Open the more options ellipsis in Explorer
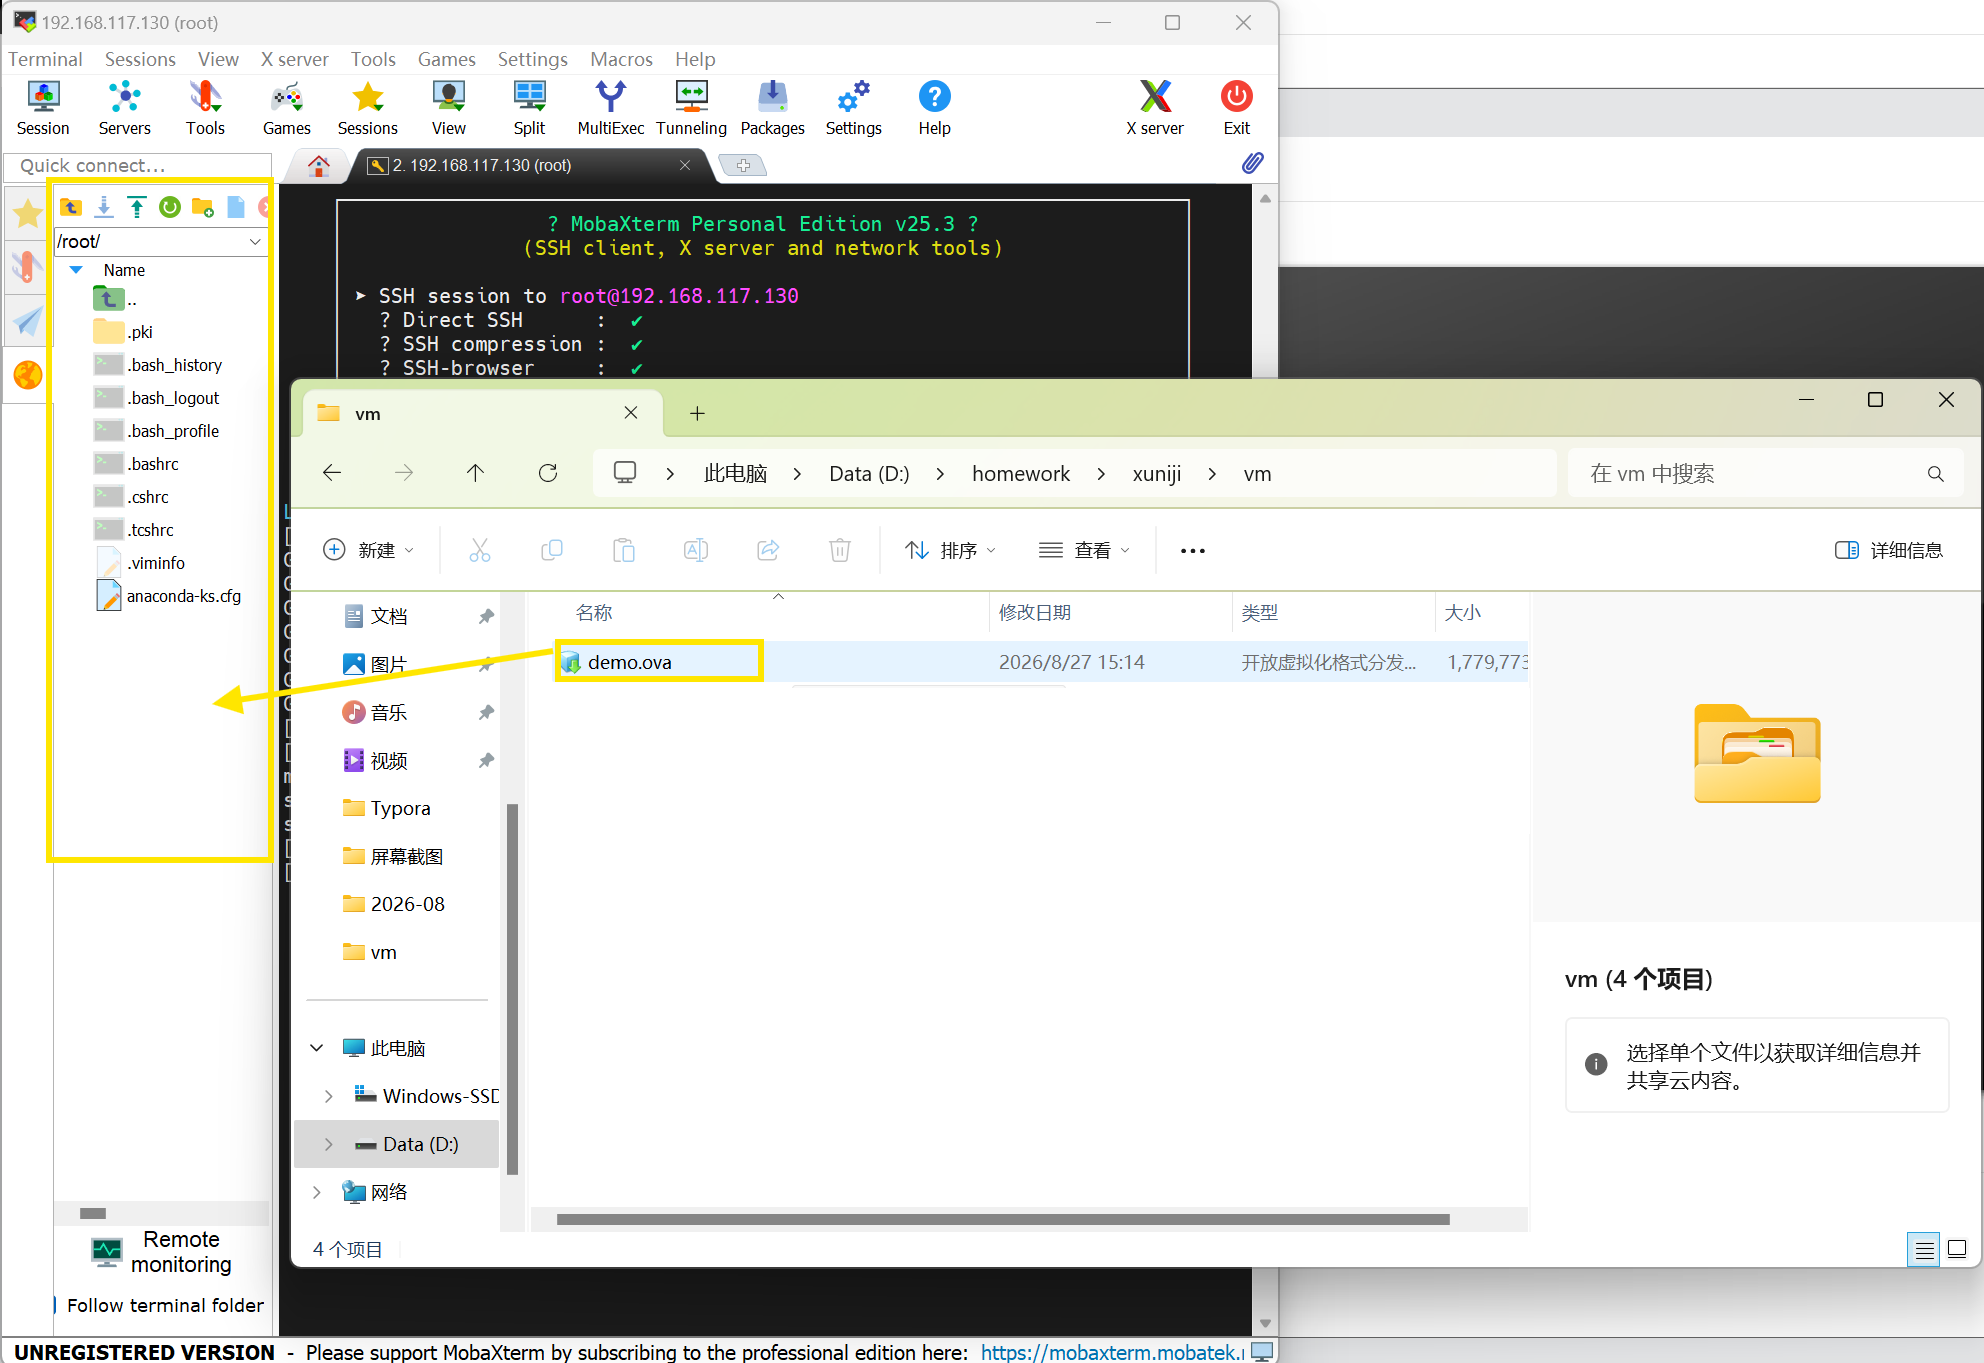 pyautogui.click(x=1192, y=550)
